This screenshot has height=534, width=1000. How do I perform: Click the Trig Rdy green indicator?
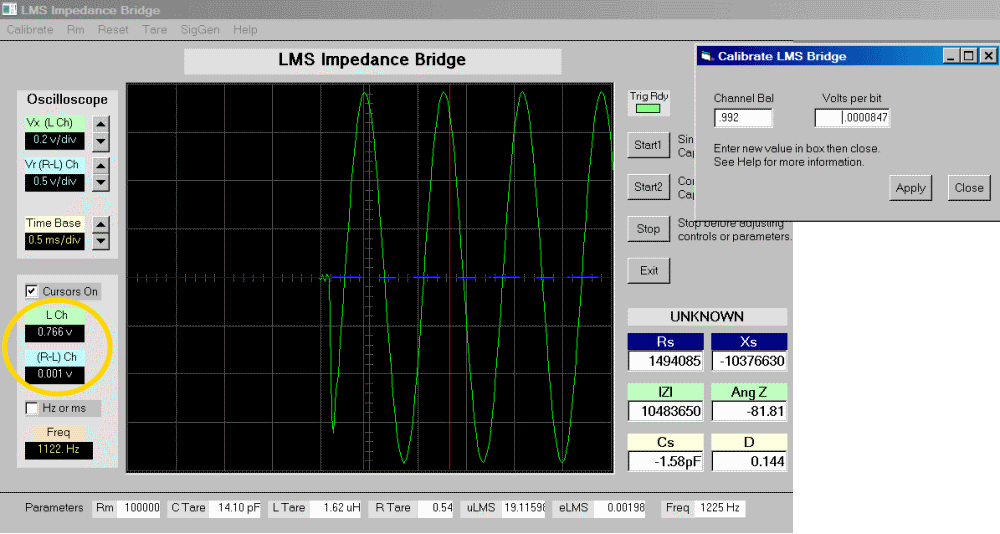(648, 108)
